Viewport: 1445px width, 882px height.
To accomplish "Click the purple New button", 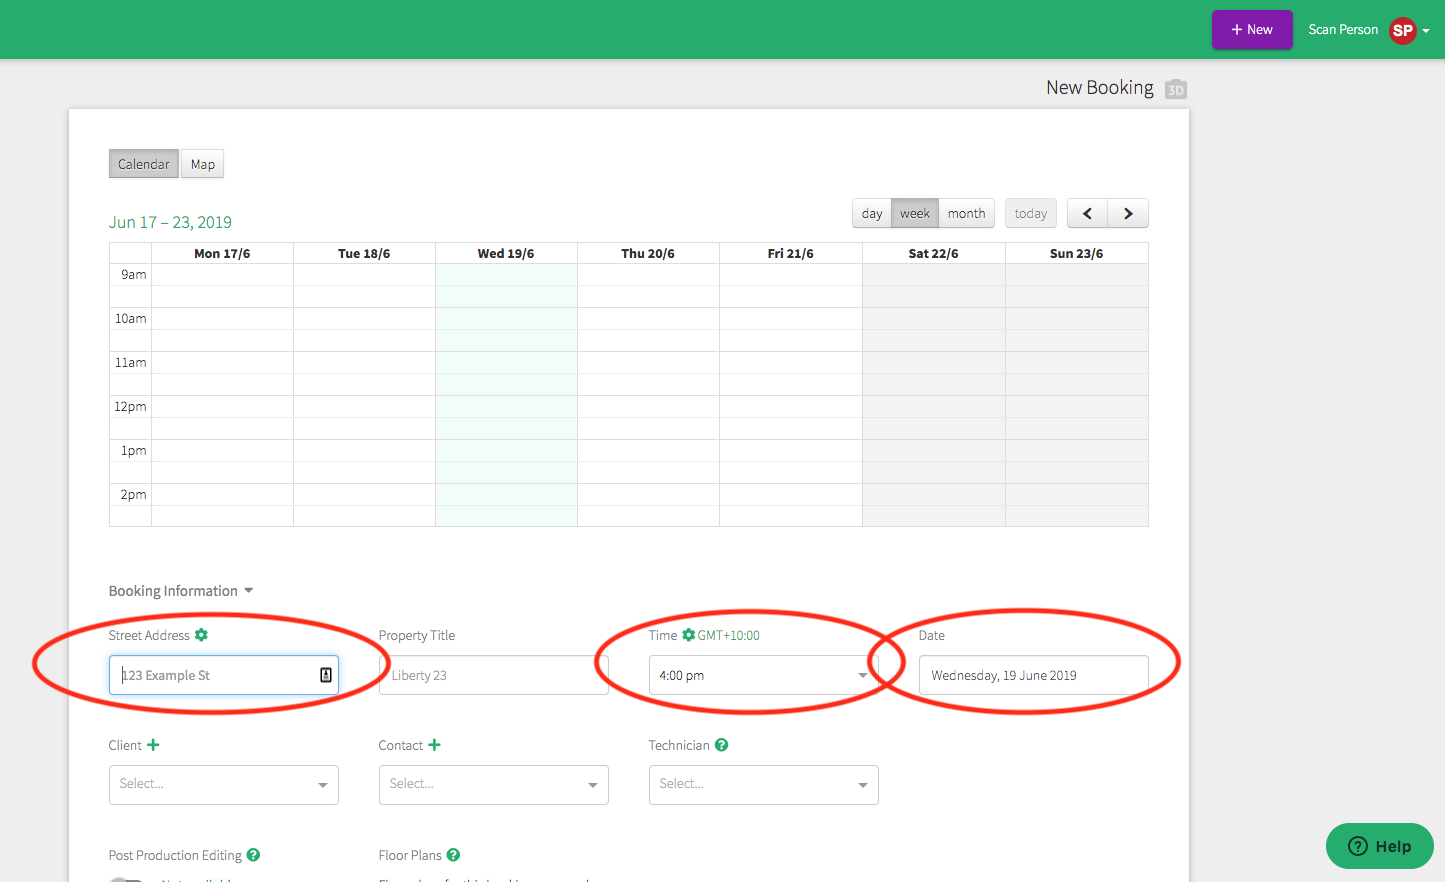I will (1252, 30).
